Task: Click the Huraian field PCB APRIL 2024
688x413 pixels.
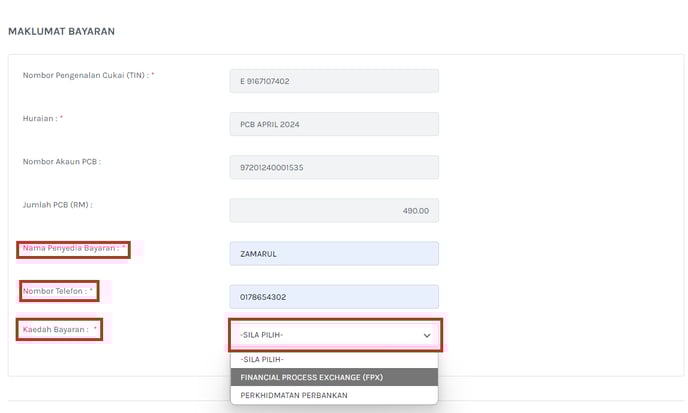Action: [334, 124]
